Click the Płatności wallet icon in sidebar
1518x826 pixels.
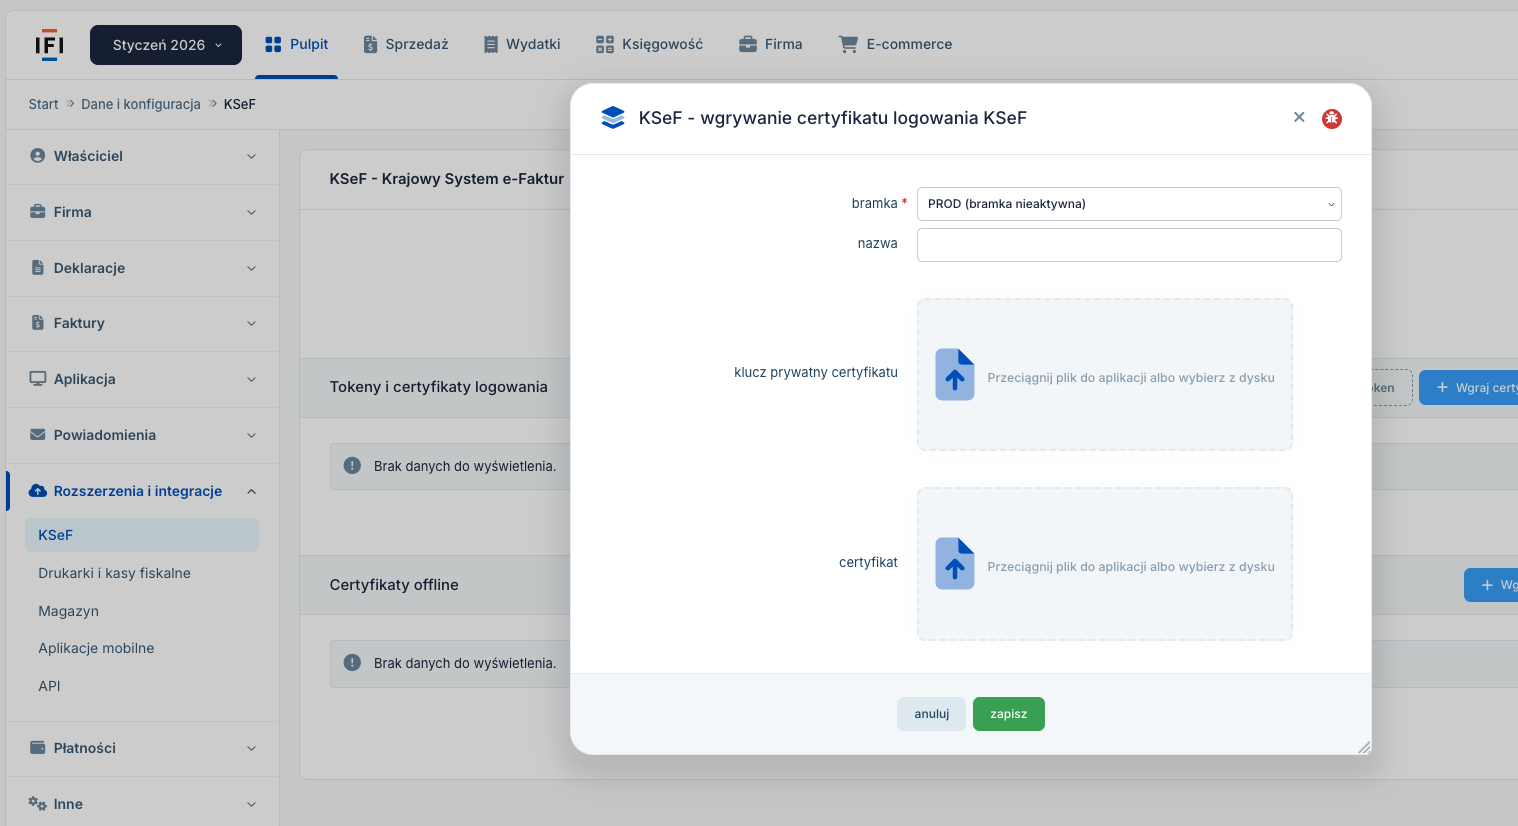(x=38, y=748)
